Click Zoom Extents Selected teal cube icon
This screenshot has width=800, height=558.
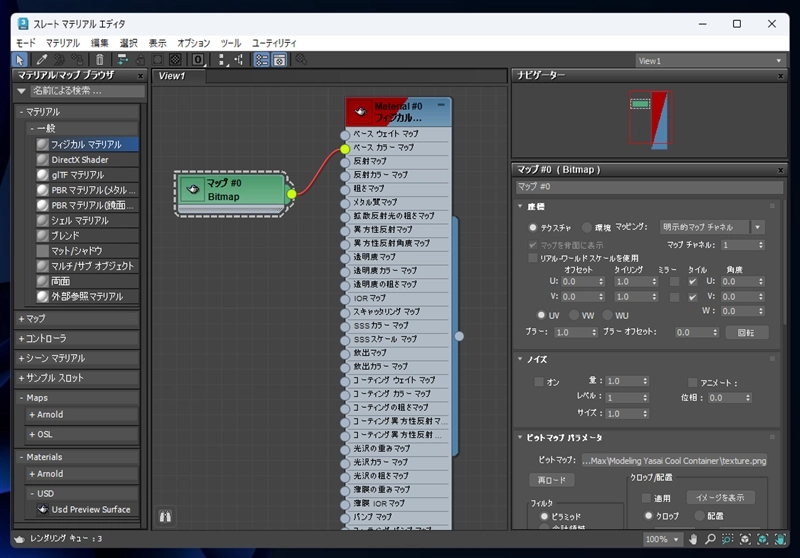coord(763,539)
